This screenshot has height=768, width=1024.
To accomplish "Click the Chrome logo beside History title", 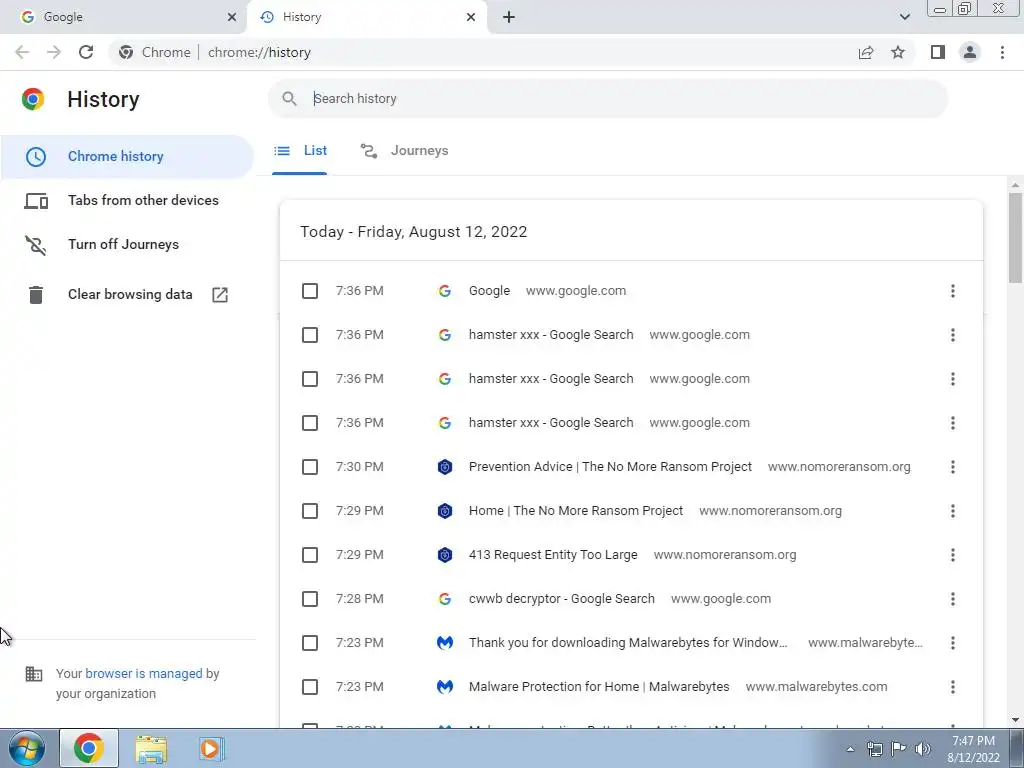I will click(33, 99).
